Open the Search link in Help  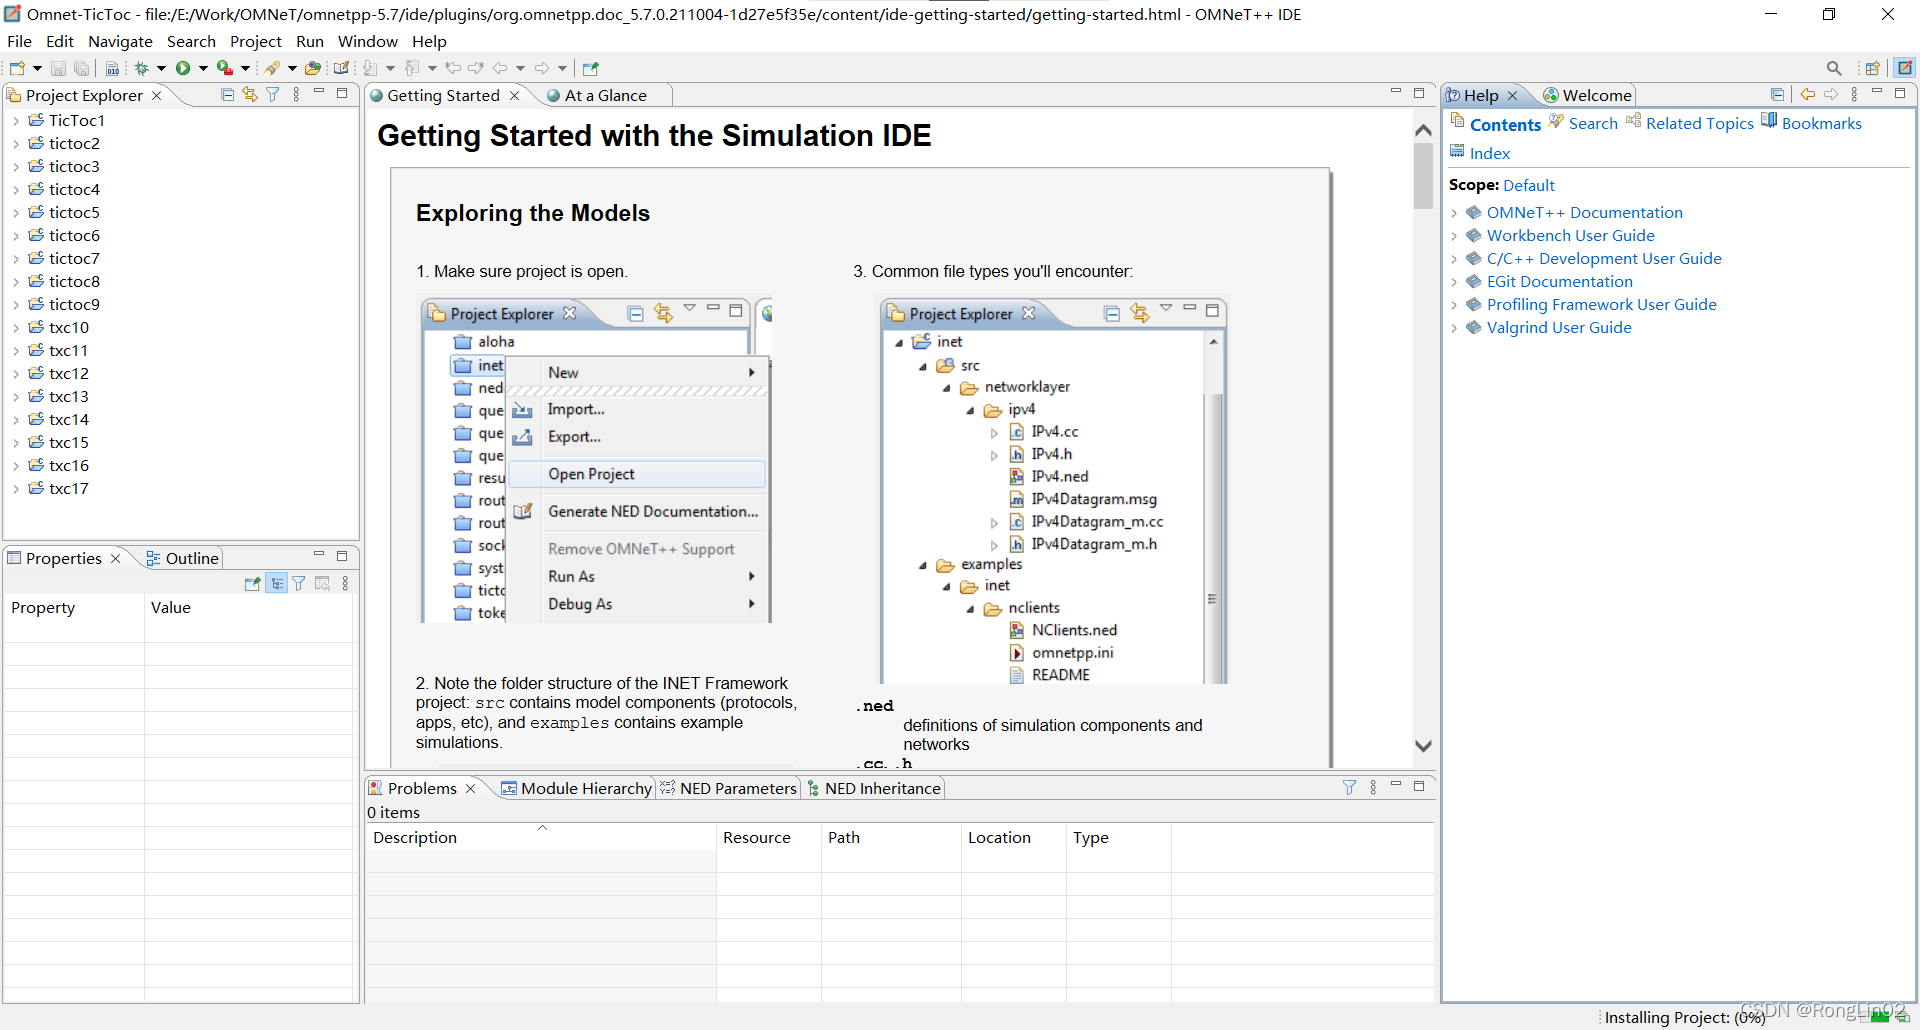click(1593, 123)
